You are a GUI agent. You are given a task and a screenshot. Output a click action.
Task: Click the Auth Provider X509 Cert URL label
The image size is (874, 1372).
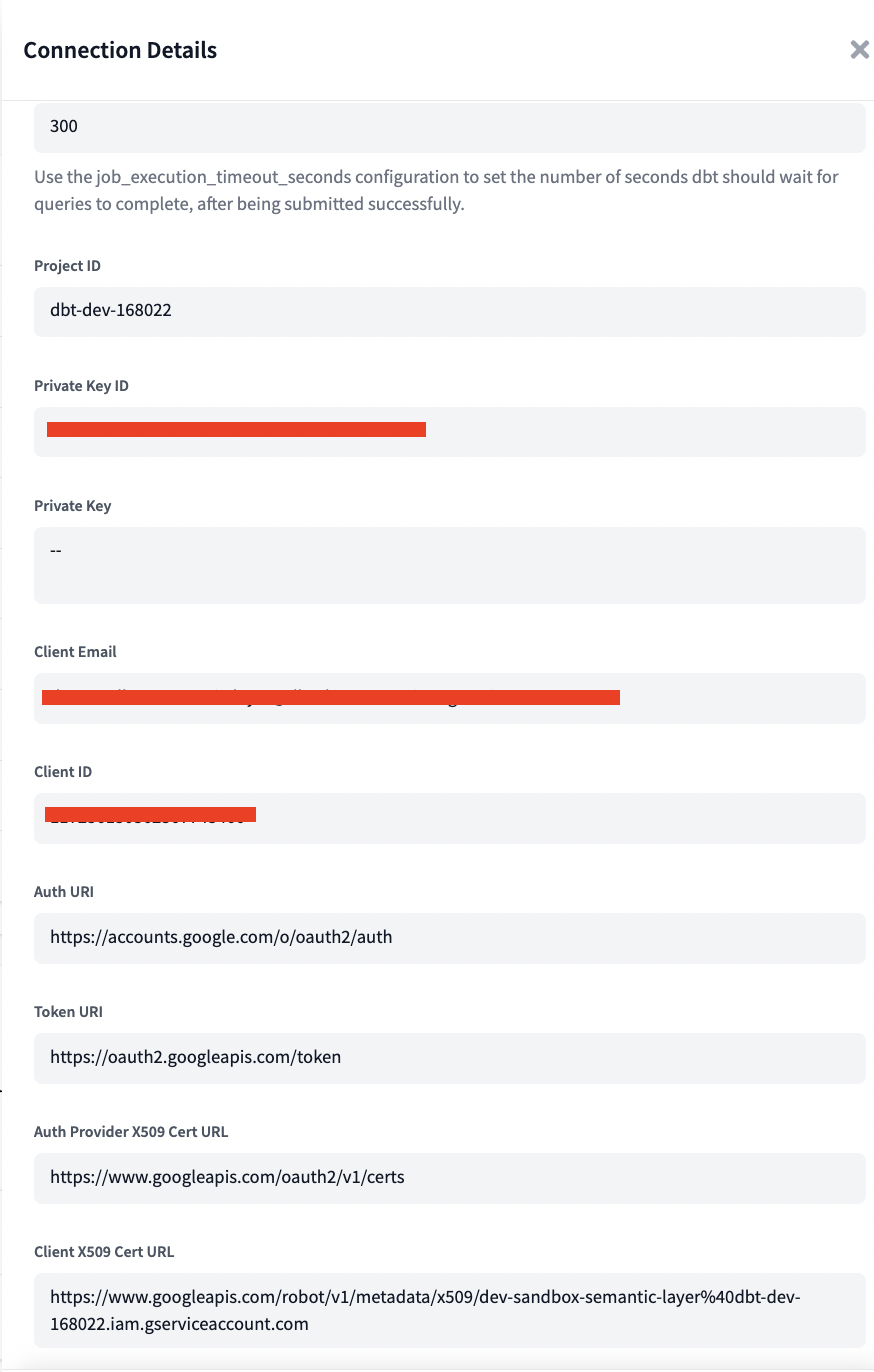pos(131,1131)
